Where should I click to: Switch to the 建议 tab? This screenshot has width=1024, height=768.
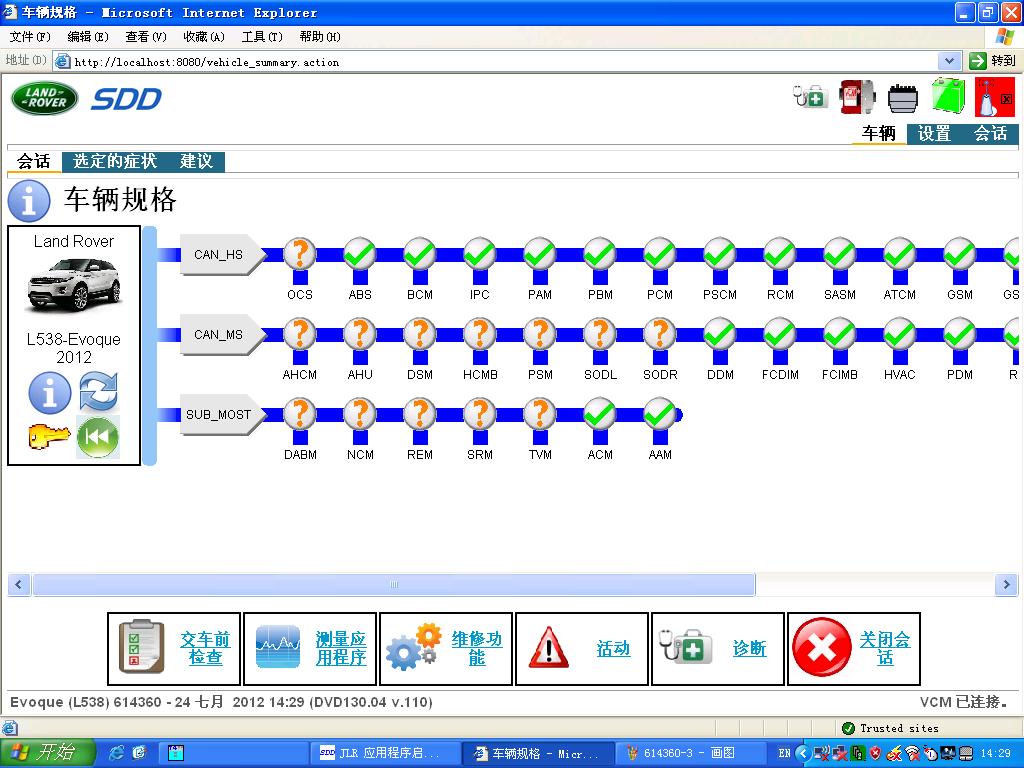(196, 161)
